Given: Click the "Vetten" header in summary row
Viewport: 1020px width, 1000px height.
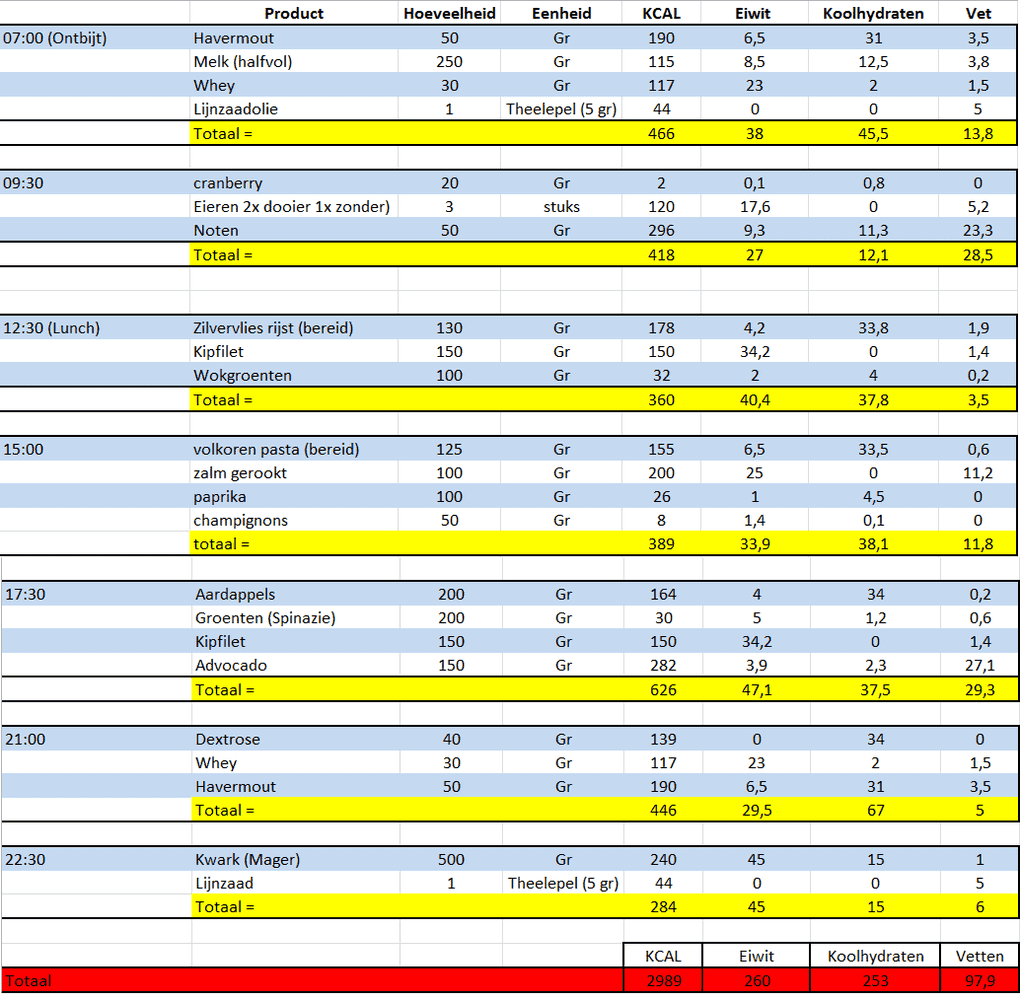Looking at the screenshot, I should click(x=979, y=956).
